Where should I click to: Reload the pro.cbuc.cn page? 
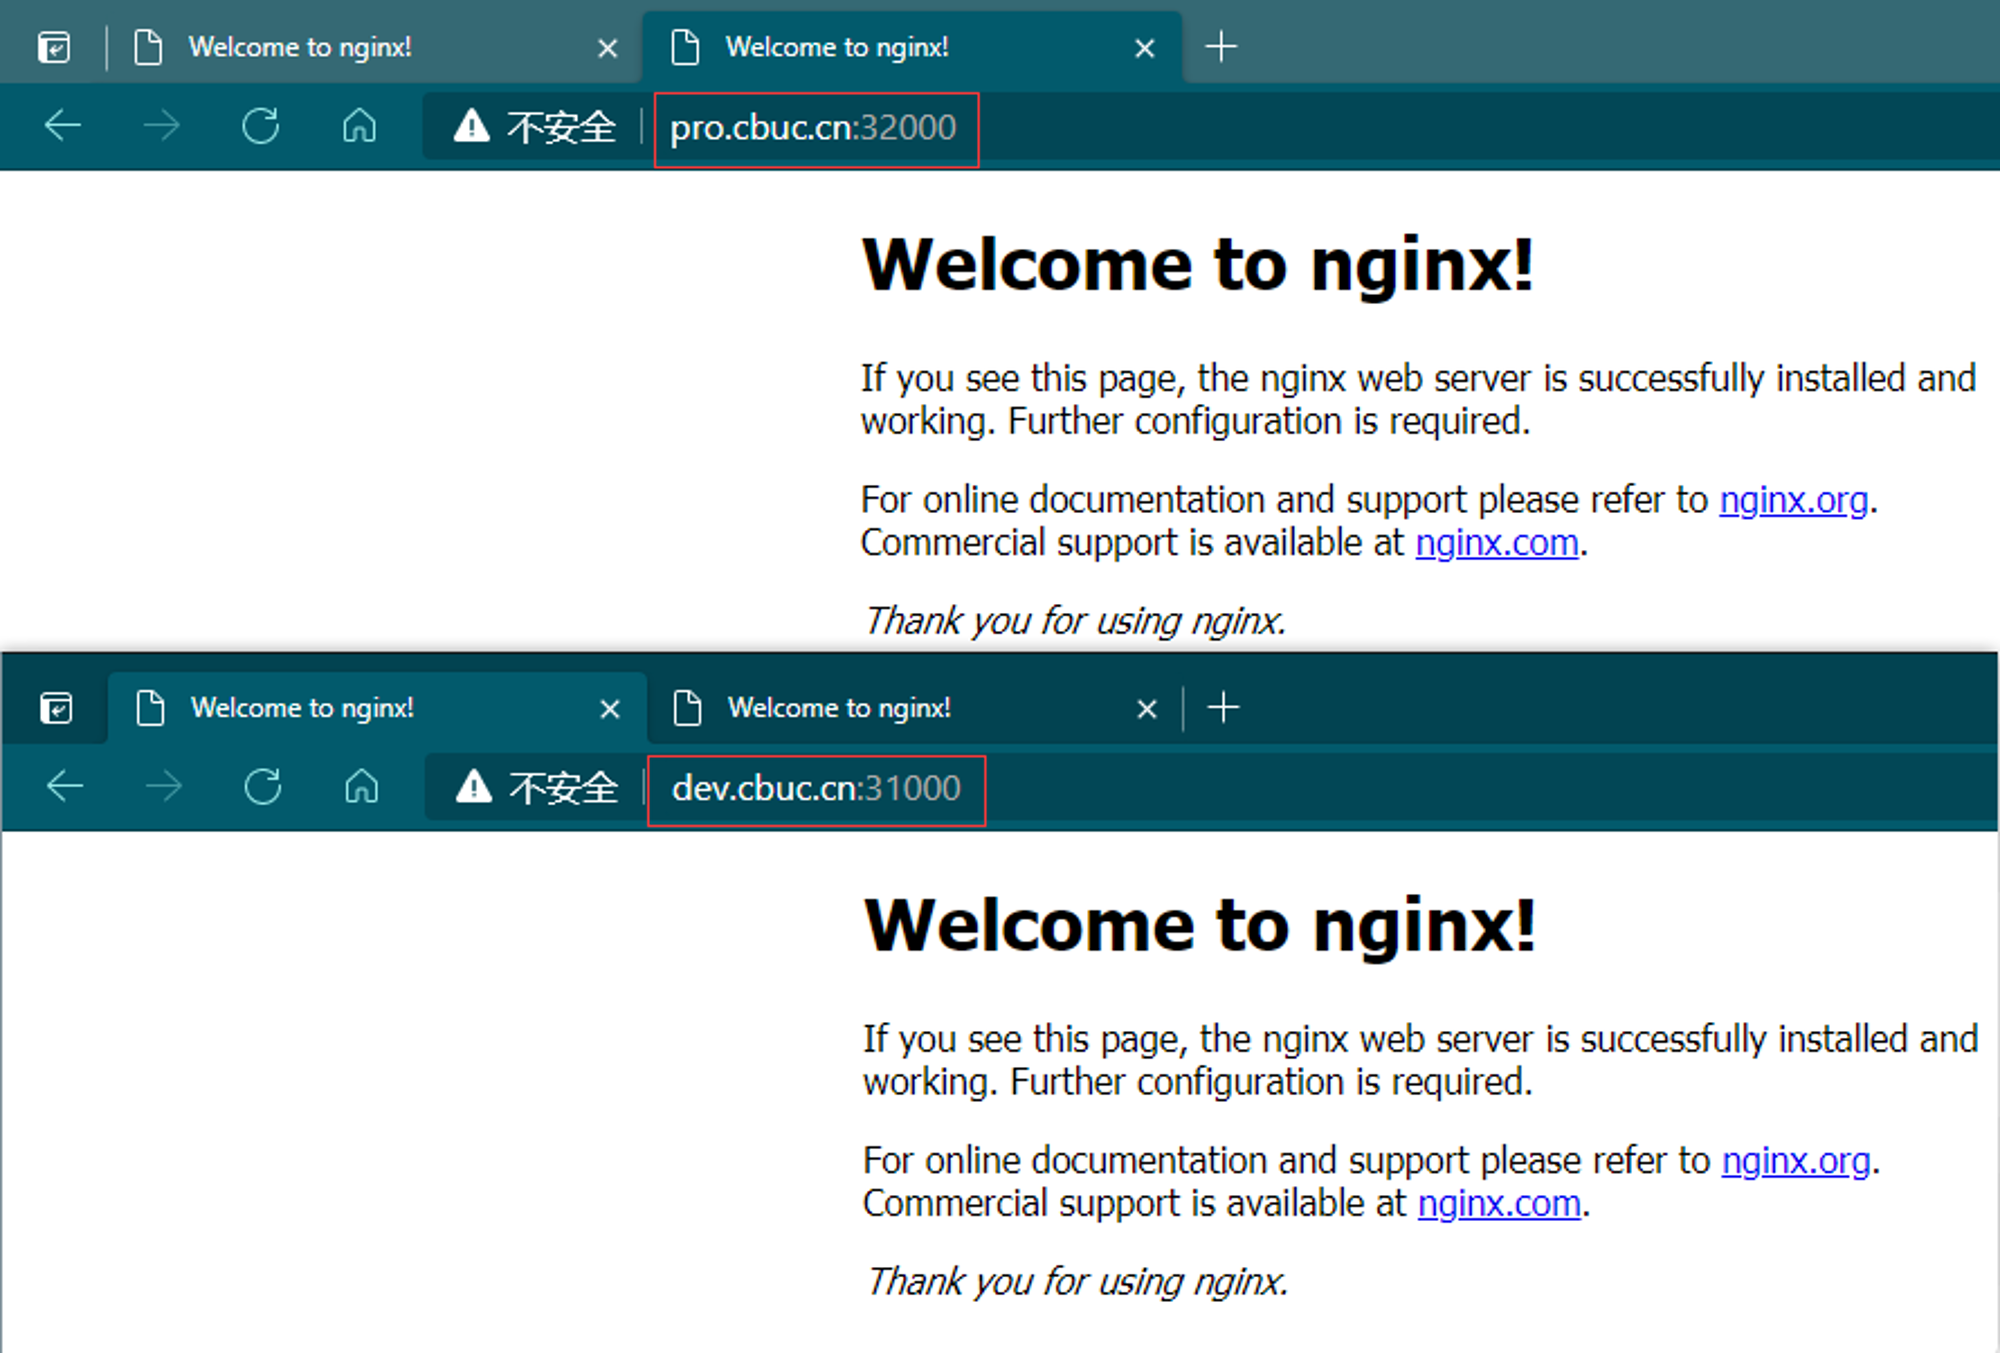click(x=261, y=126)
